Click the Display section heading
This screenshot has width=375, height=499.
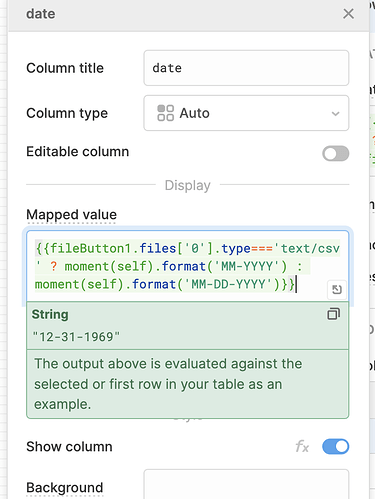[x=188, y=185]
